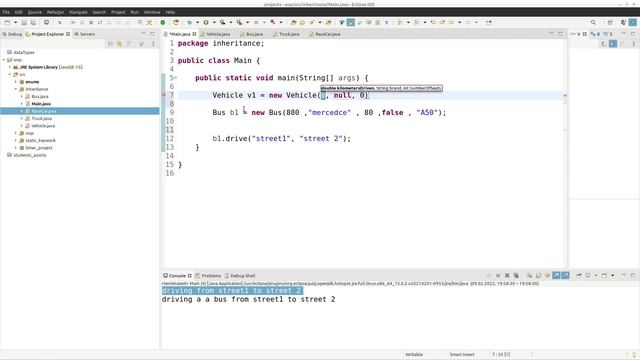
Task: Toggle highlighted button in right side panel
Action: (x=613, y=44)
